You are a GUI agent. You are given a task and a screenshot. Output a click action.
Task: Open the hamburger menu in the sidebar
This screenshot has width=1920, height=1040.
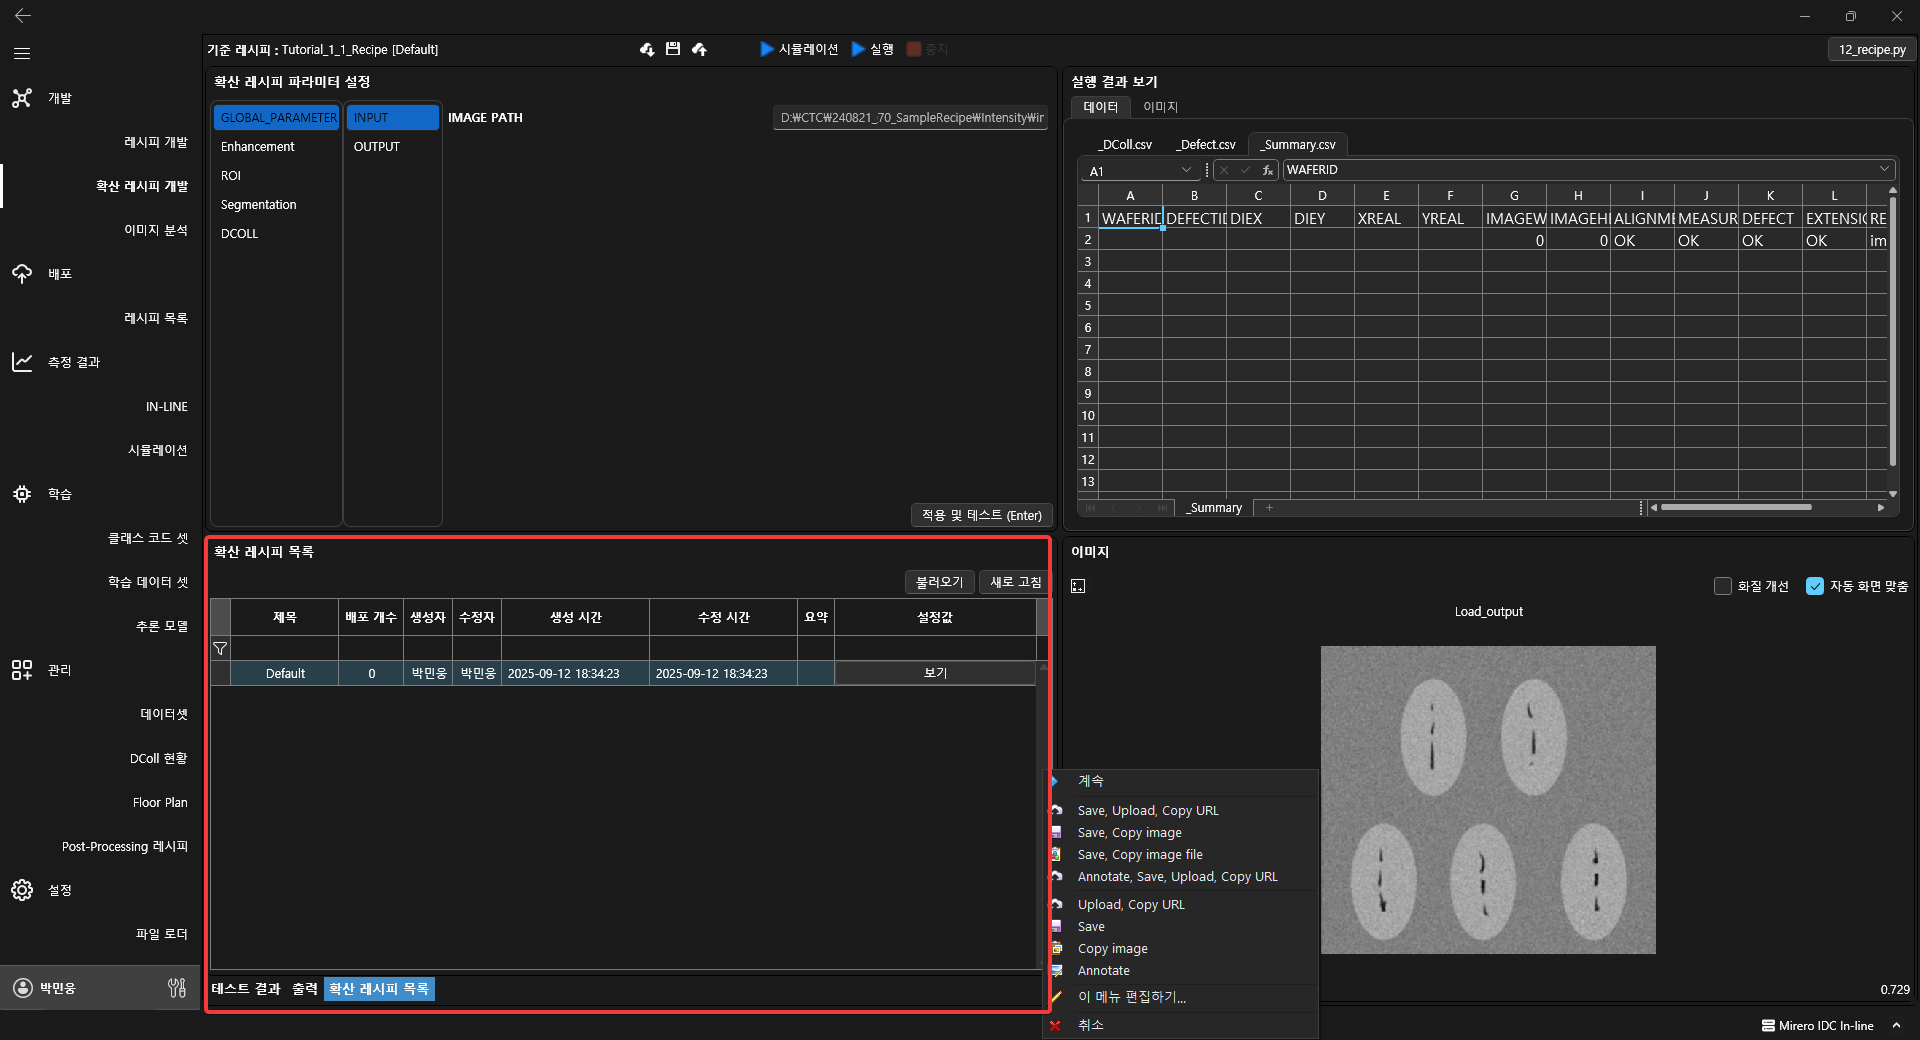22,53
